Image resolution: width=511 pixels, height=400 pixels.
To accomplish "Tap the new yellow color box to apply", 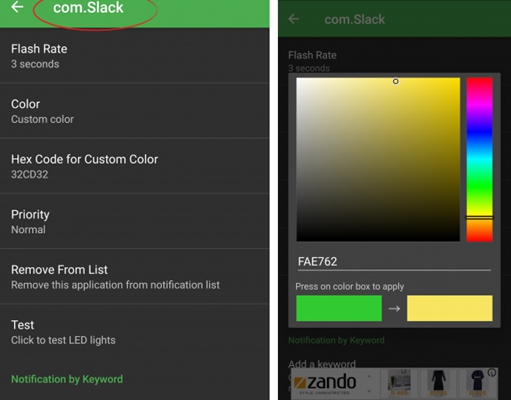I will click(450, 308).
